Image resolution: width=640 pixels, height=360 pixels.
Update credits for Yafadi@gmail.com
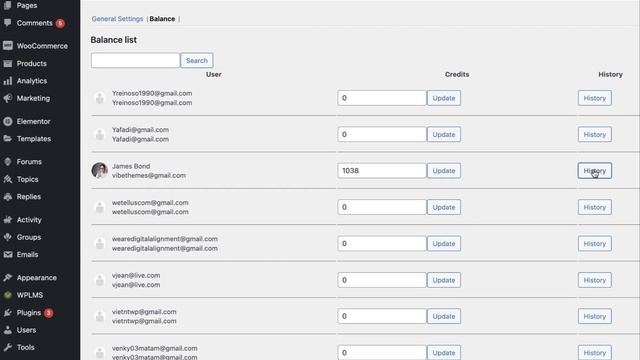(x=444, y=134)
